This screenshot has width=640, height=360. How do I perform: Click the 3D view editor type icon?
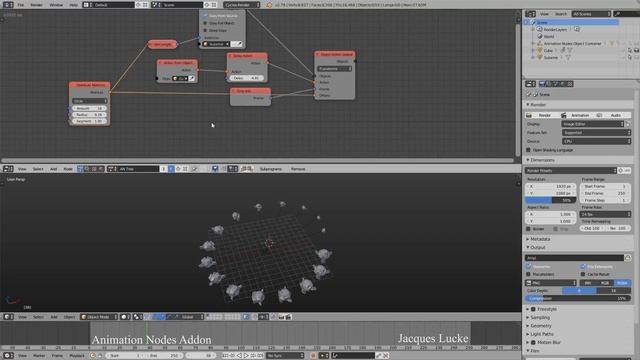tap(8, 317)
